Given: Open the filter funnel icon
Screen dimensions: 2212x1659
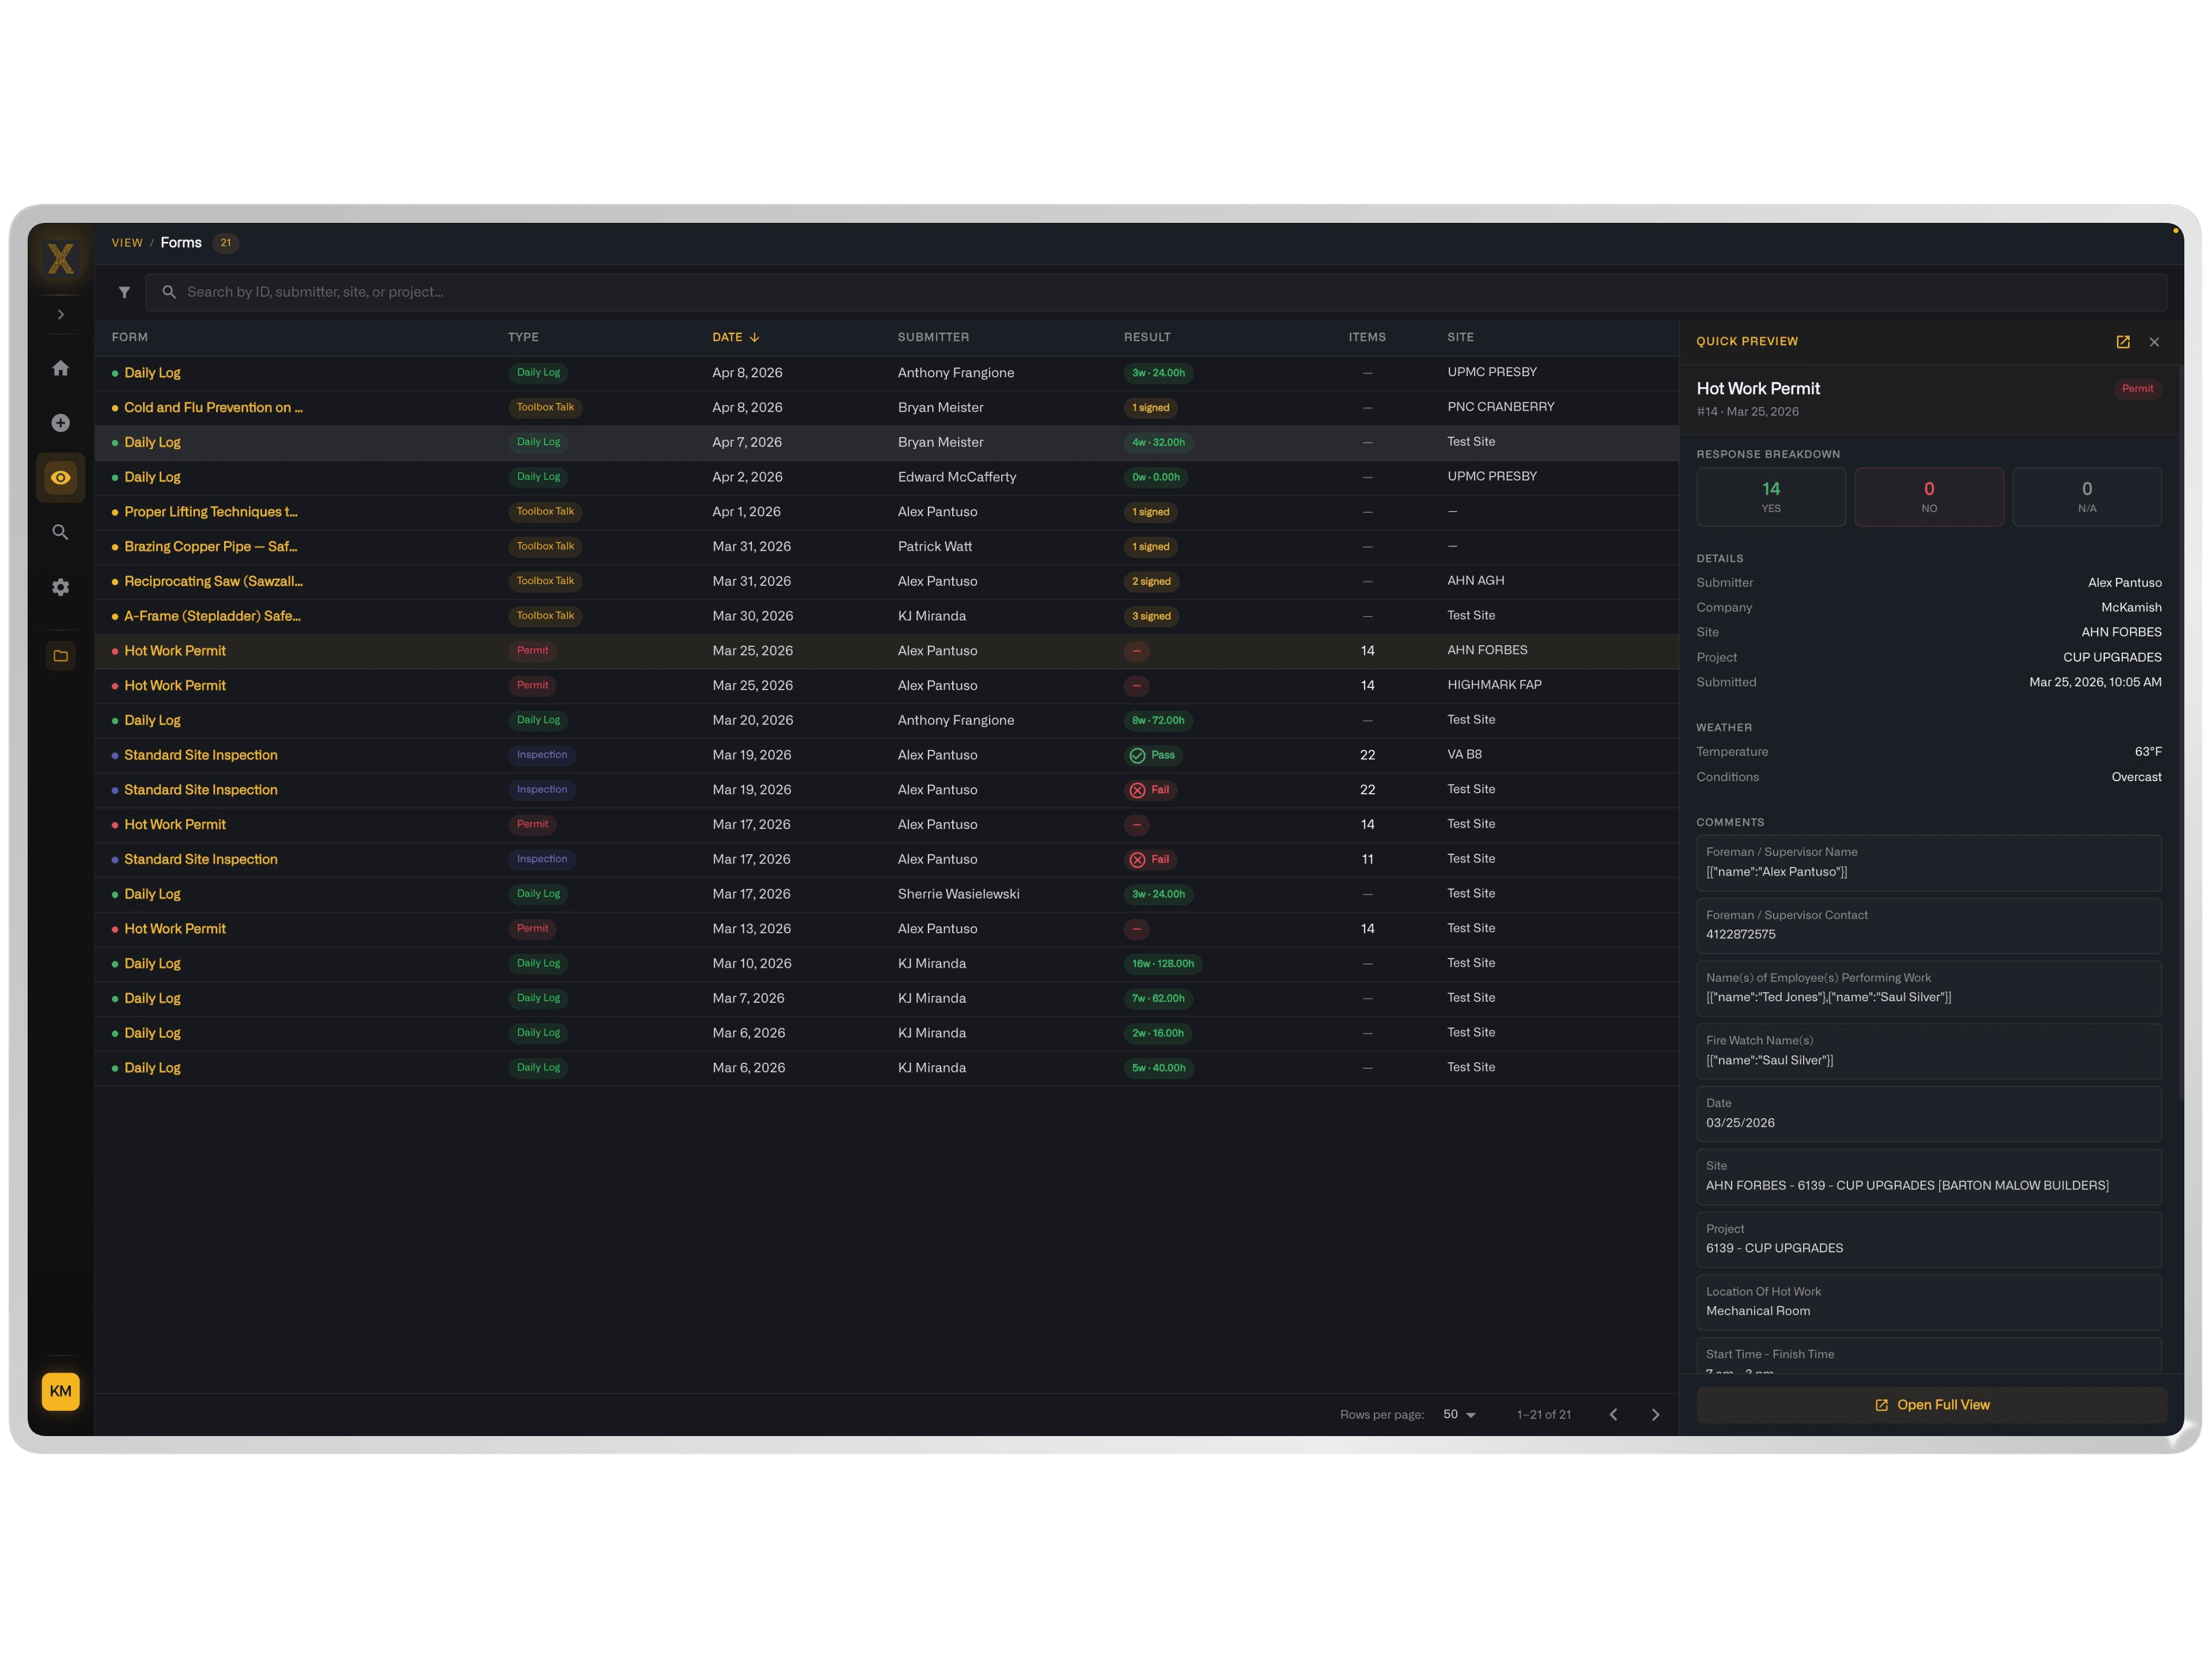Looking at the screenshot, I should click(x=124, y=292).
